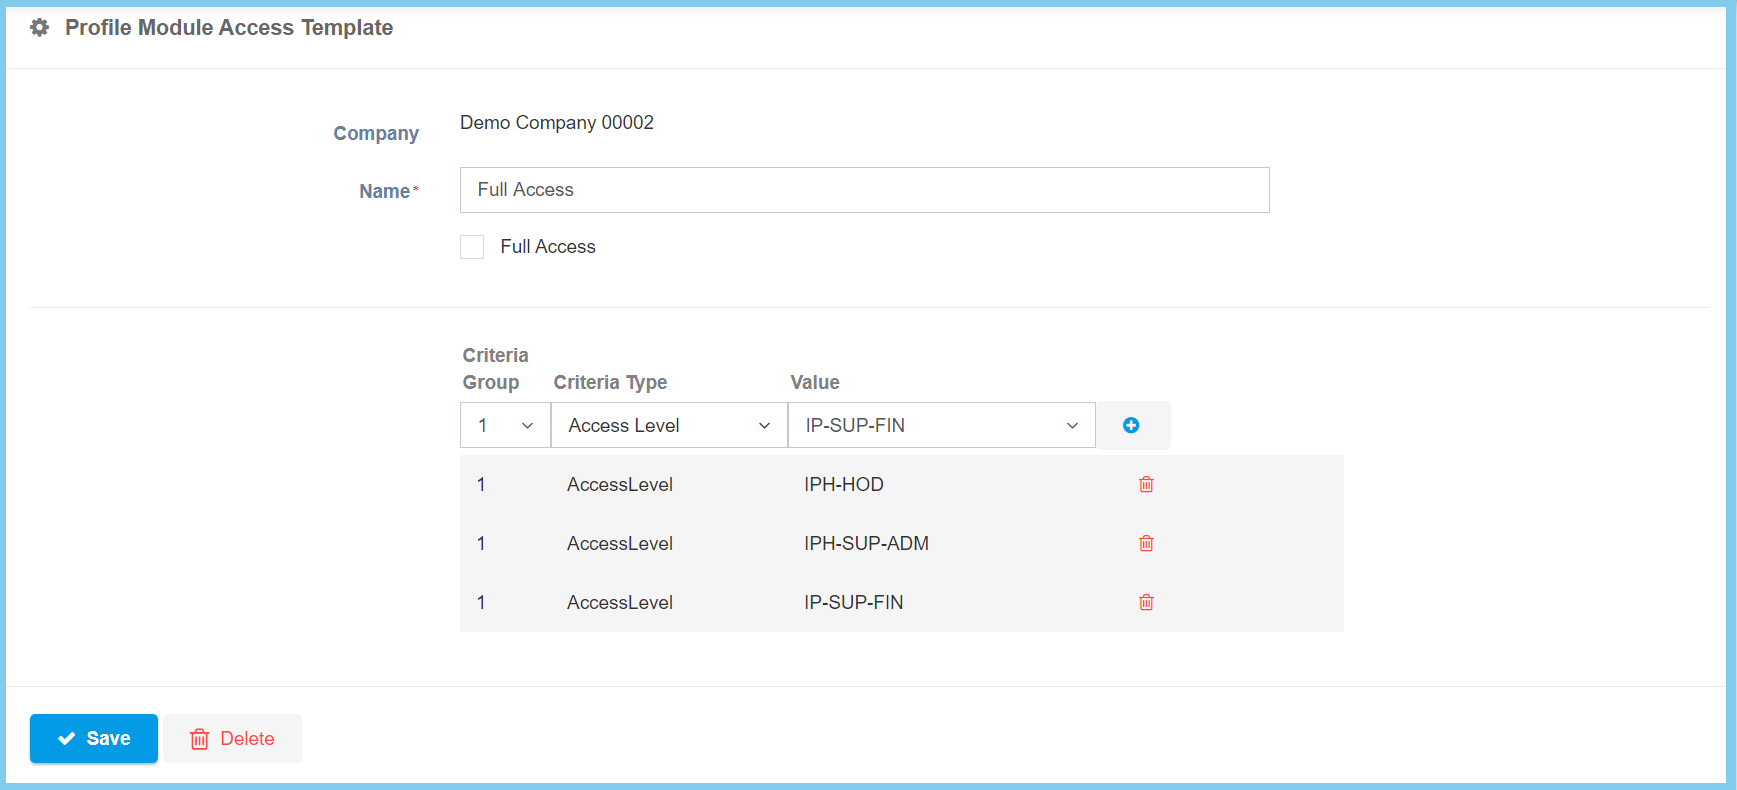Image resolution: width=1737 pixels, height=790 pixels.
Task: Click the trash icon in the IP-SUP-FIN list row
Action: [1146, 603]
